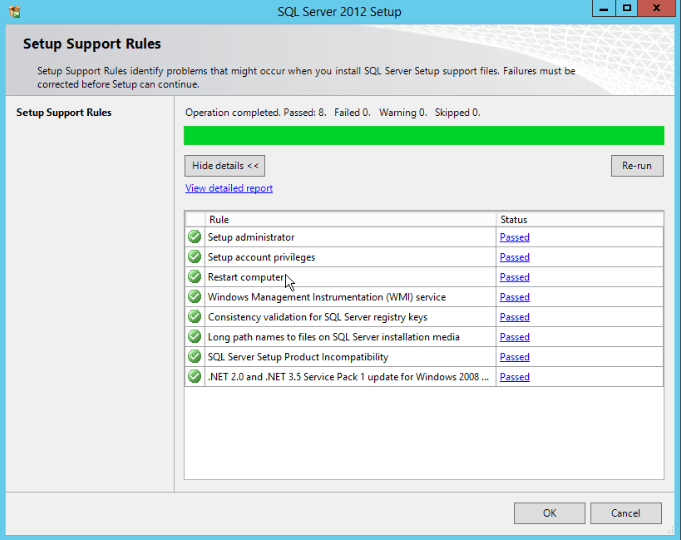Open the View detailed report link
The width and height of the screenshot is (681, 540).
[x=229, y=189]
